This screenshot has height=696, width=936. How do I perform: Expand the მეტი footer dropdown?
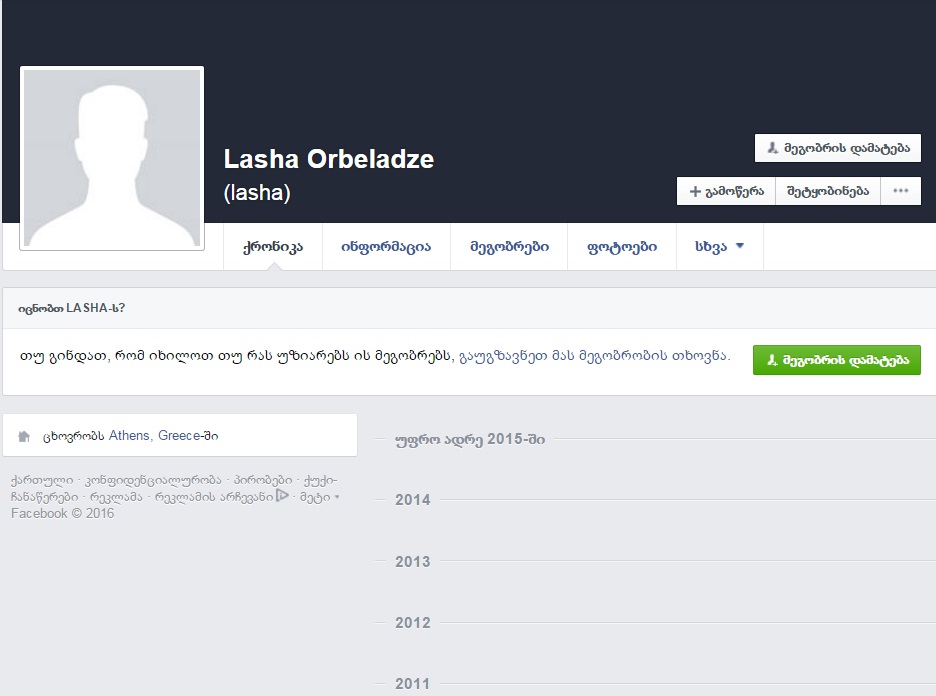(319, 497)
